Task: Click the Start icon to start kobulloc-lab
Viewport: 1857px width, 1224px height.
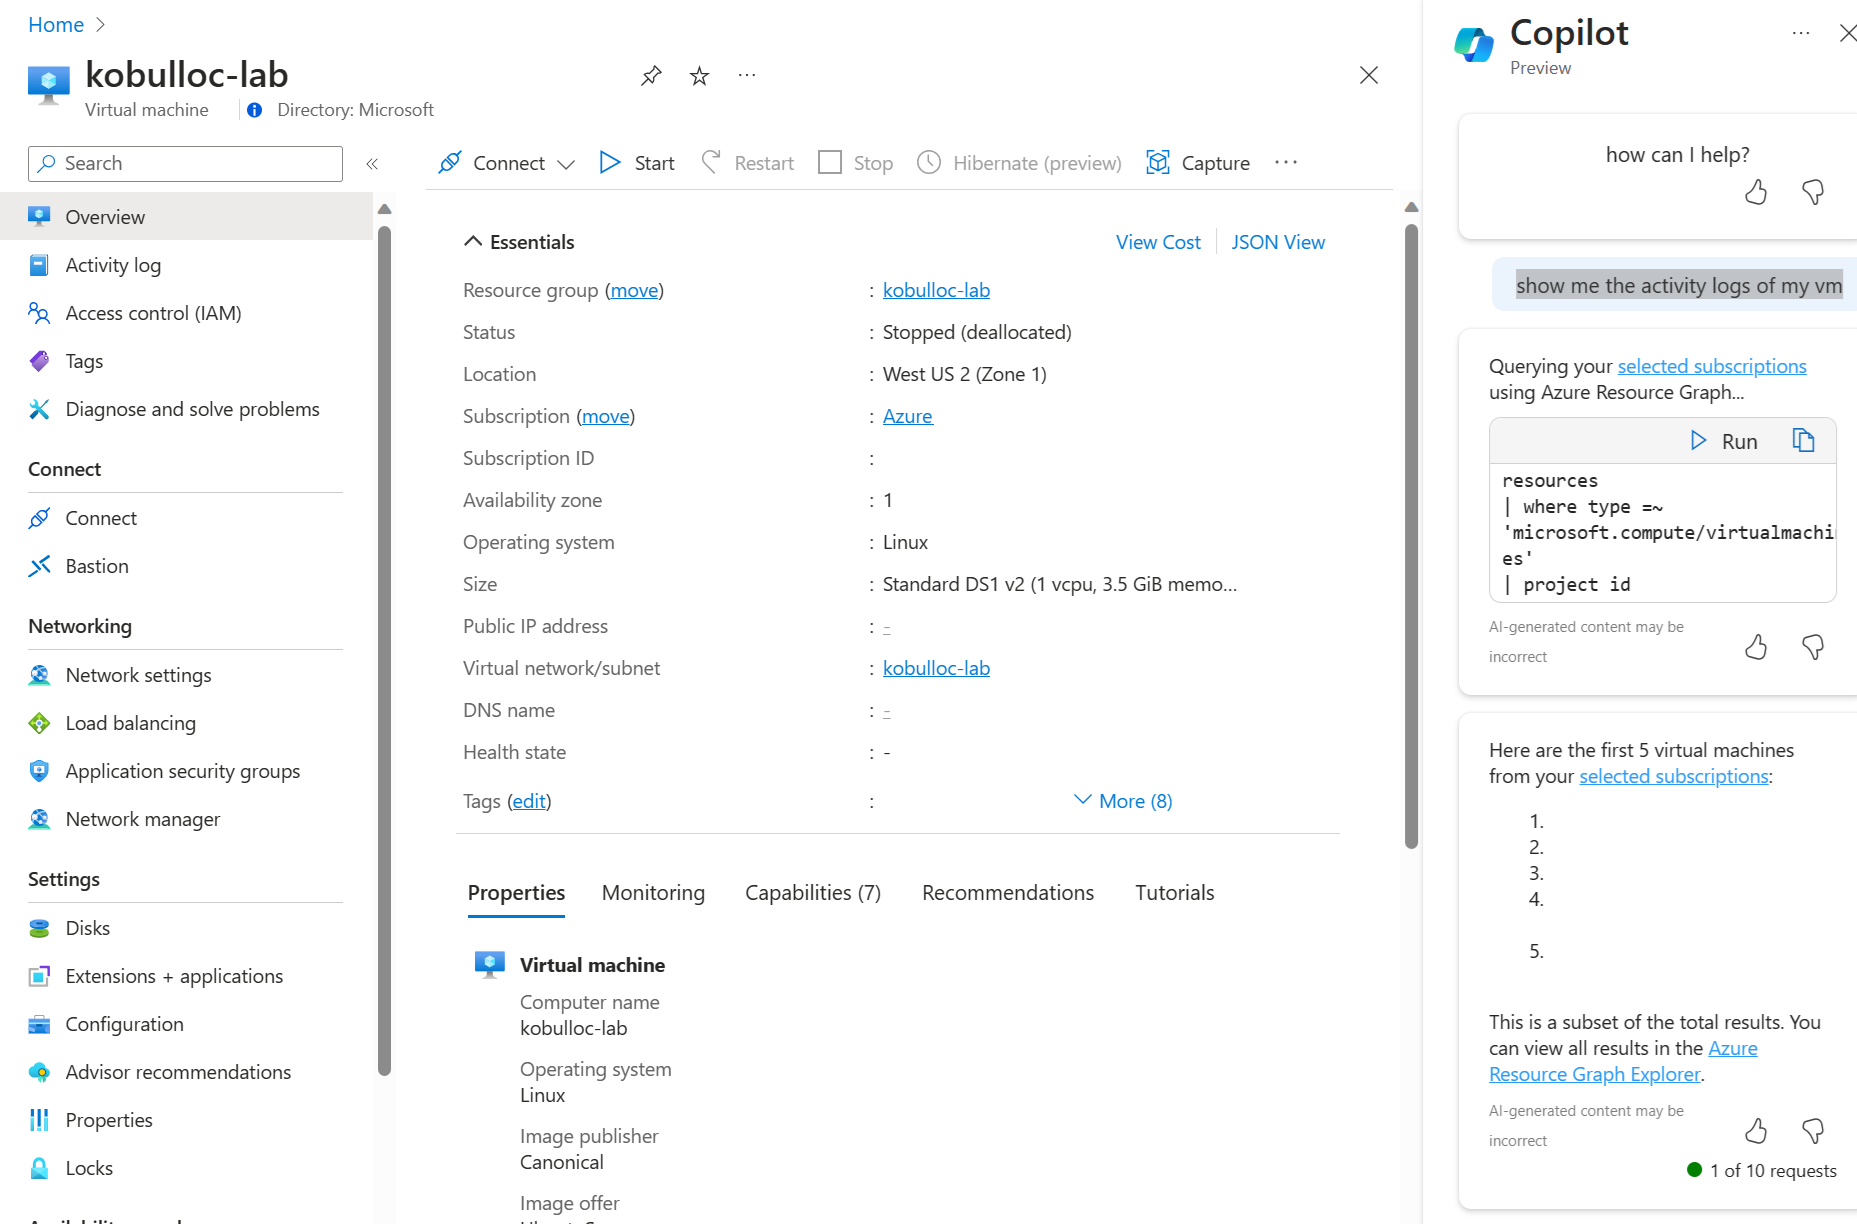Action: point(610,162)
